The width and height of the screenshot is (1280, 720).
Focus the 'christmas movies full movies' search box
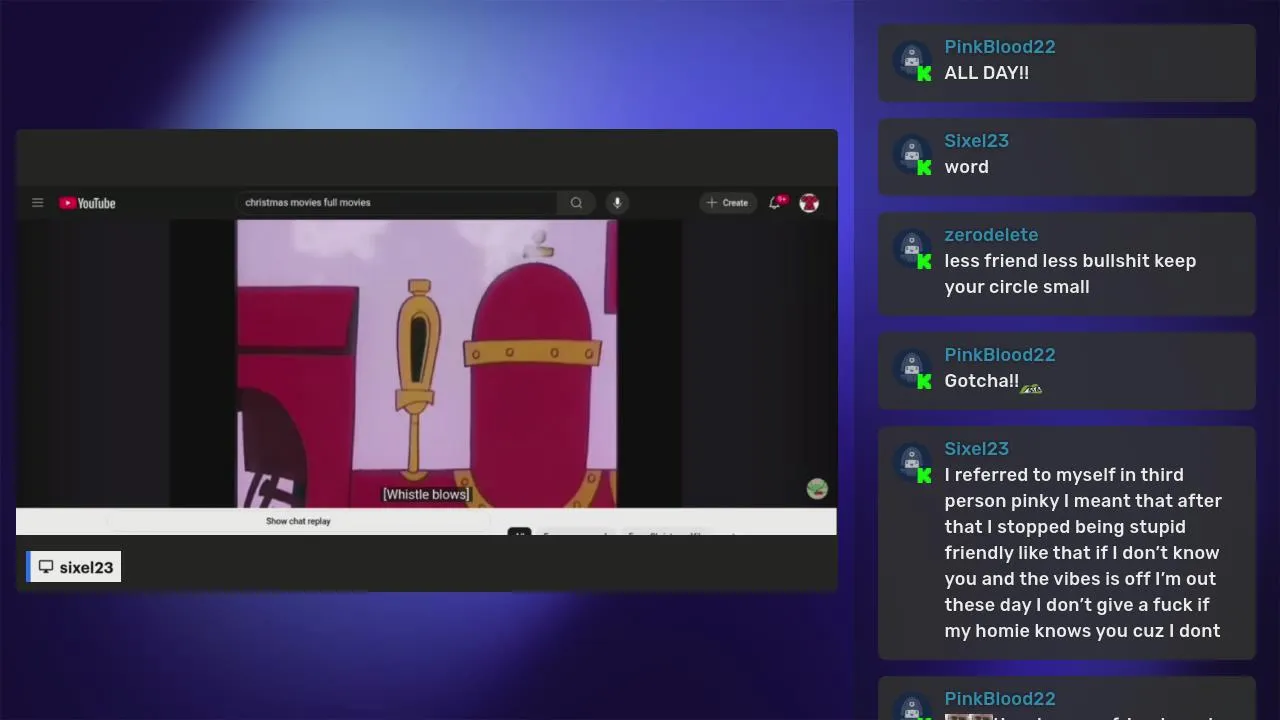pyautogui.click(x=396, y=202)
